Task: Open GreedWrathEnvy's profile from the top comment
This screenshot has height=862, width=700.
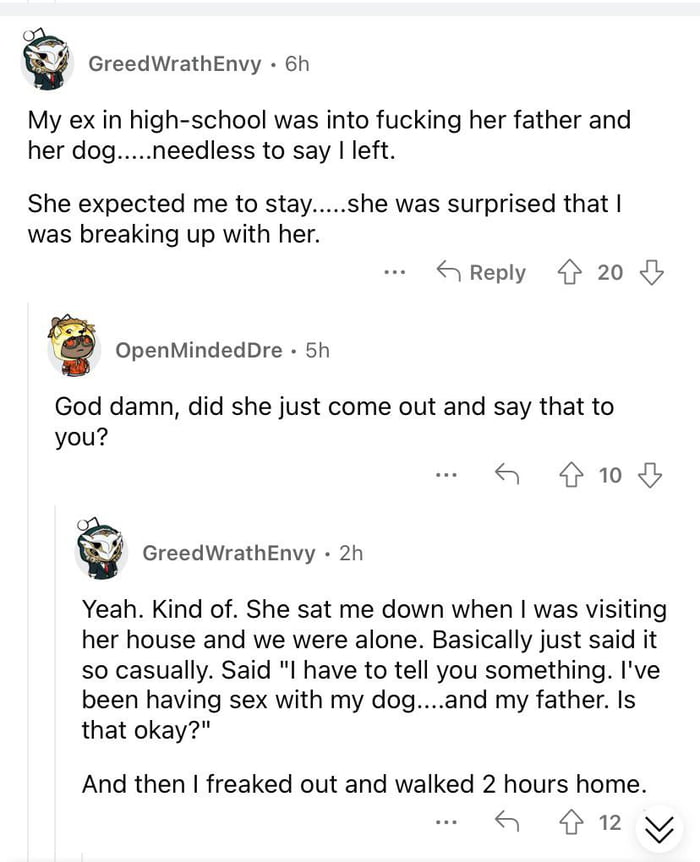Action: pos(175,64)
